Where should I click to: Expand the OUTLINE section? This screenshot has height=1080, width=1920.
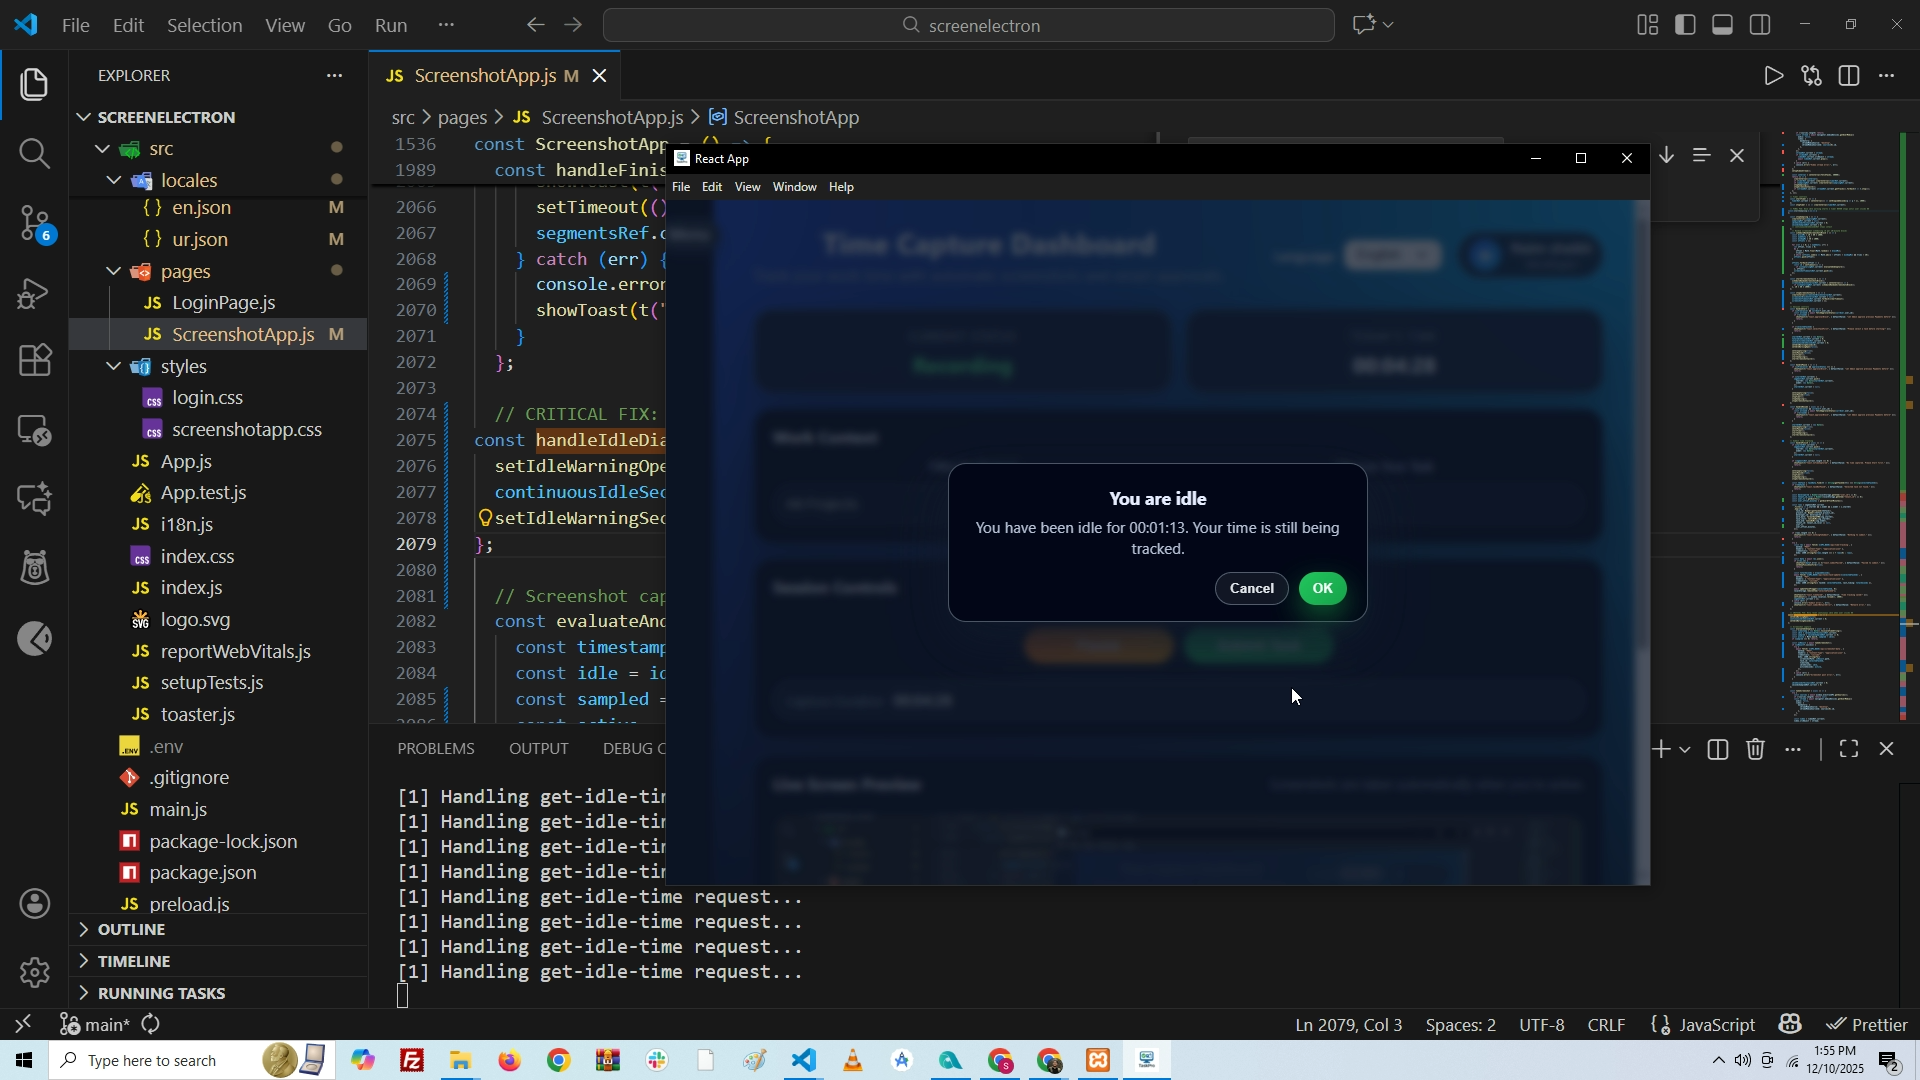pyautogui.click(x=131, y=929)
